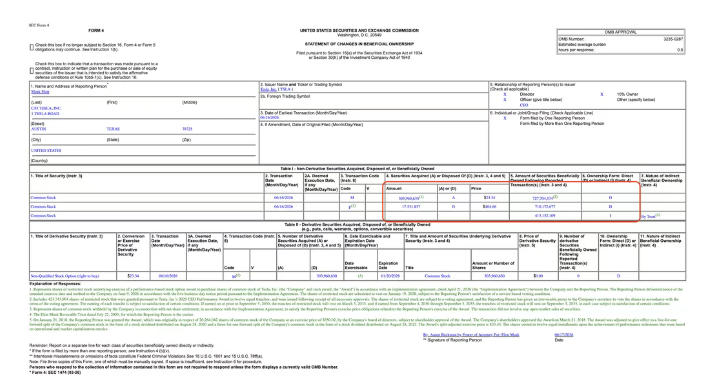Click 'Non-Qualified Stock Option (right to buy)' in Table II
Viewport: 728px width, 378px height.
(65, 276)
